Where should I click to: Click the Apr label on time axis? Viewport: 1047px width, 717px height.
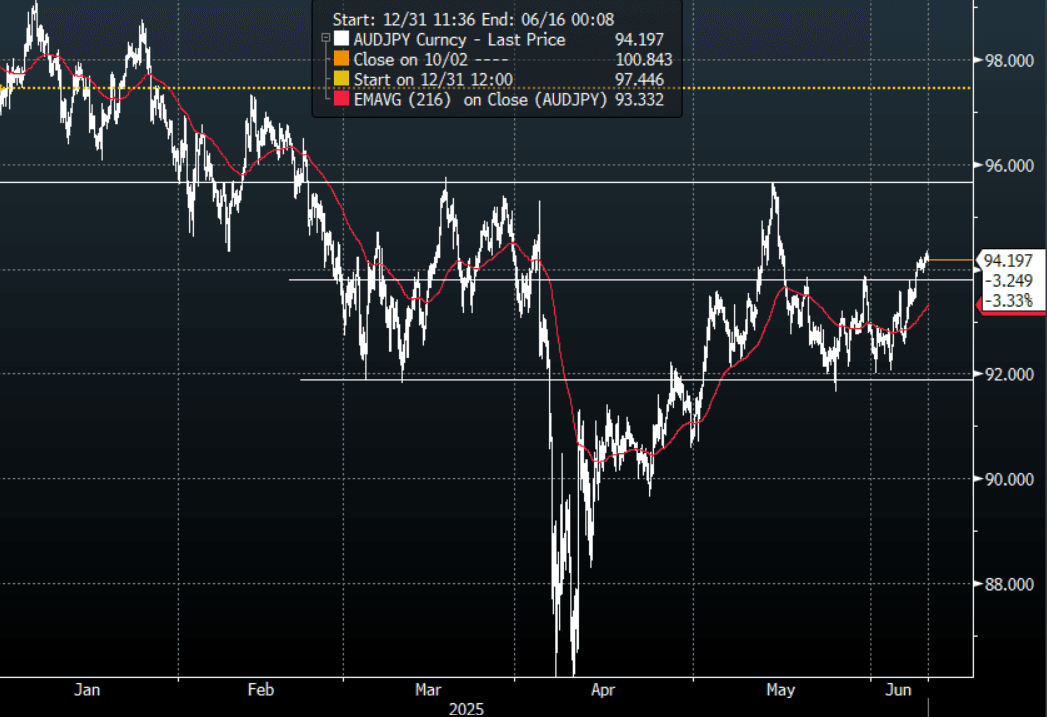pos(603,690)
